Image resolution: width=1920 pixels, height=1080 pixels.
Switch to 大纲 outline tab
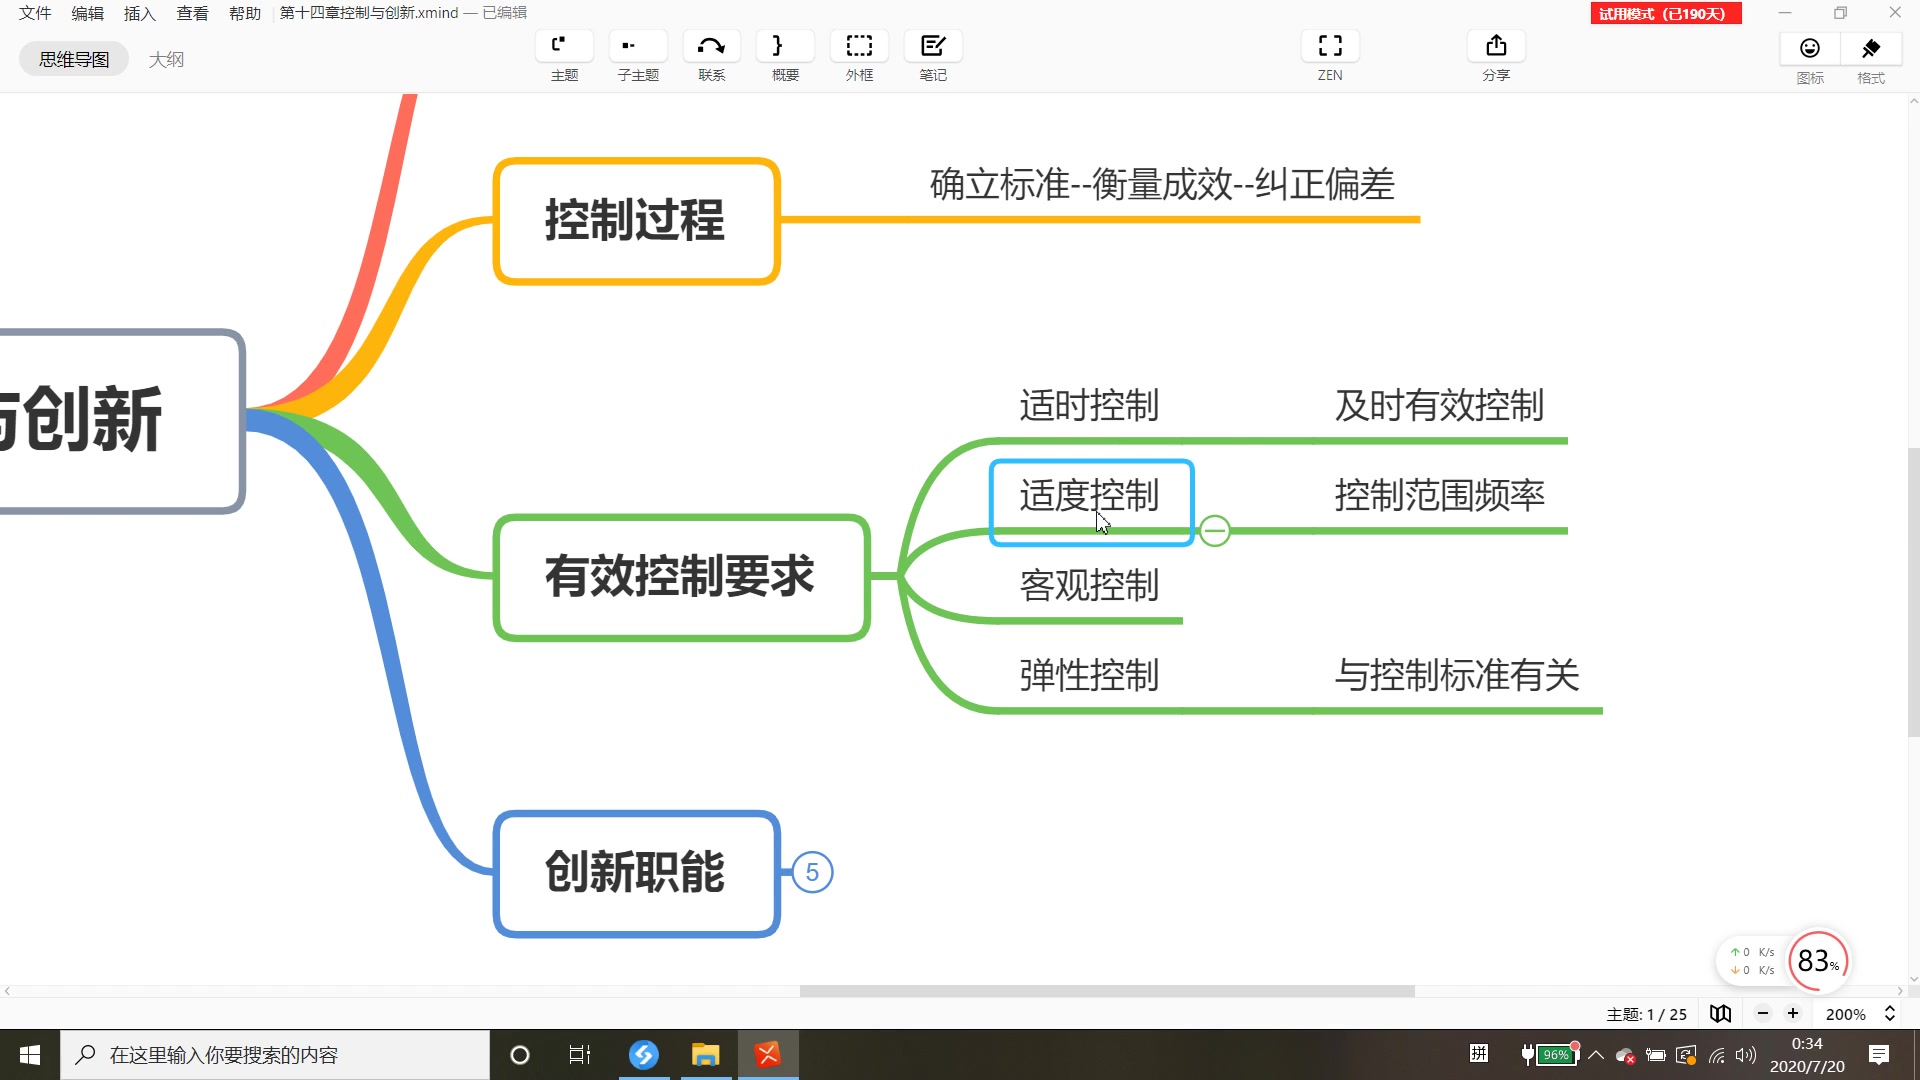click(x=166, y=59)
